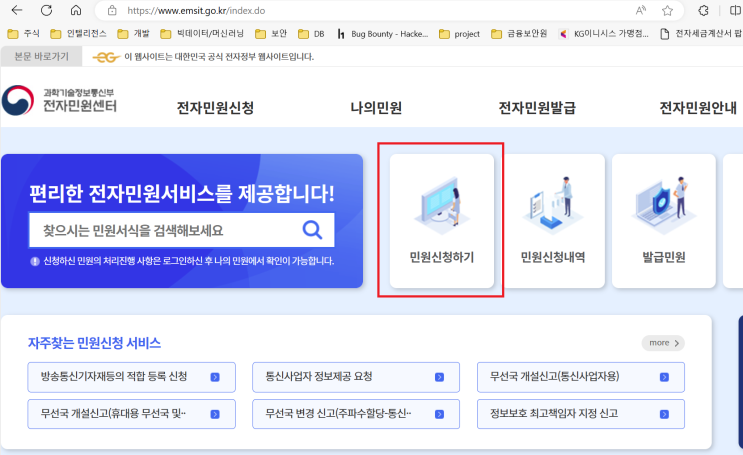Click the 전자민원센터 logo
Viewport: 743px width, 455px height.
pyautogui.click(x=59, y=100)
